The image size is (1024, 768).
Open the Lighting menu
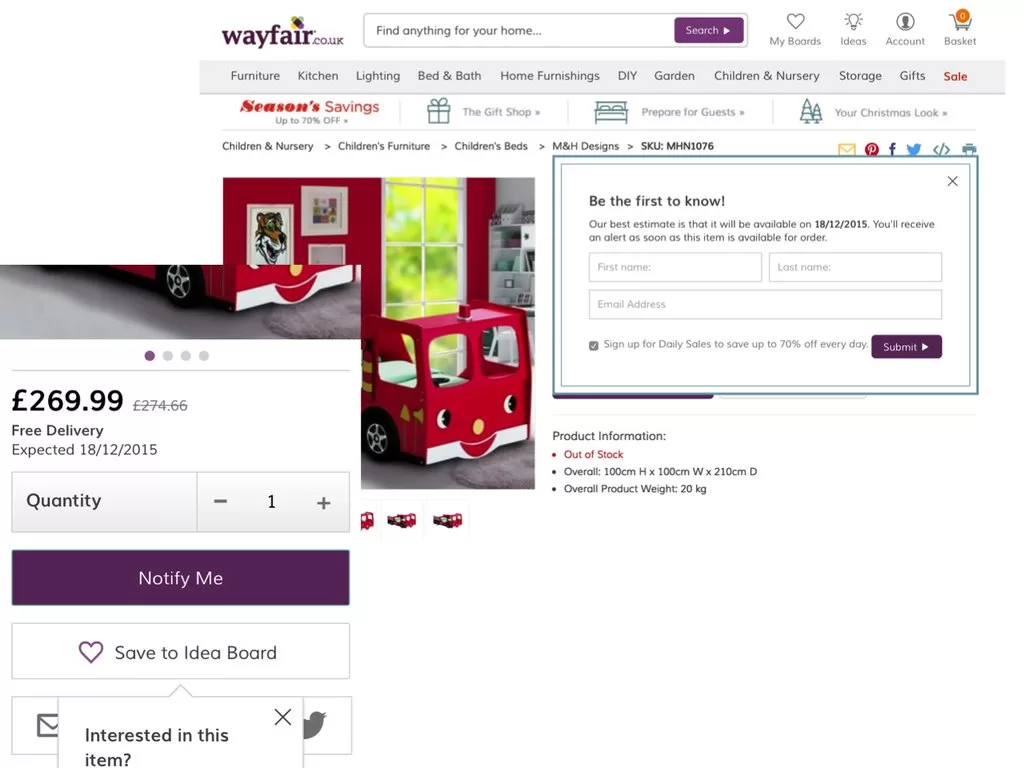coord(378,76)
